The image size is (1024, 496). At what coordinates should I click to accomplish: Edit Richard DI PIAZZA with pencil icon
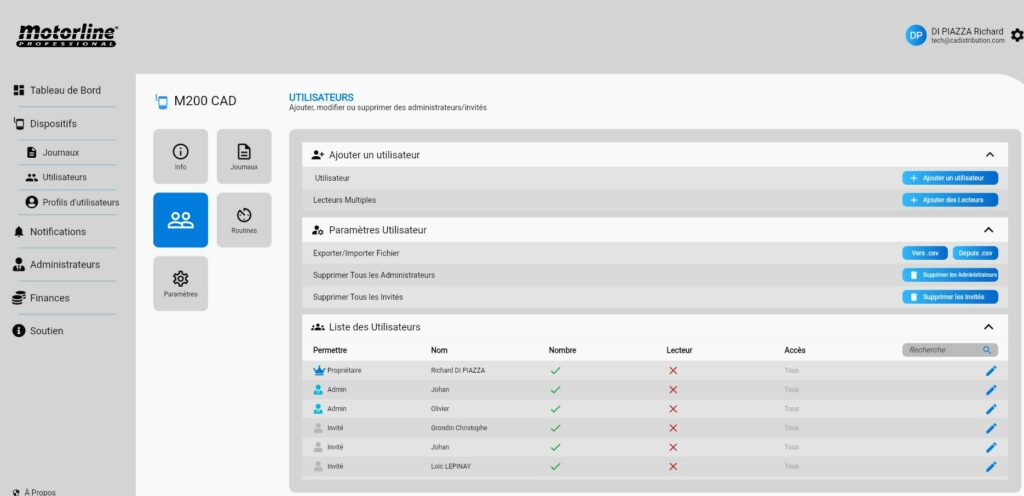[990, 371]
